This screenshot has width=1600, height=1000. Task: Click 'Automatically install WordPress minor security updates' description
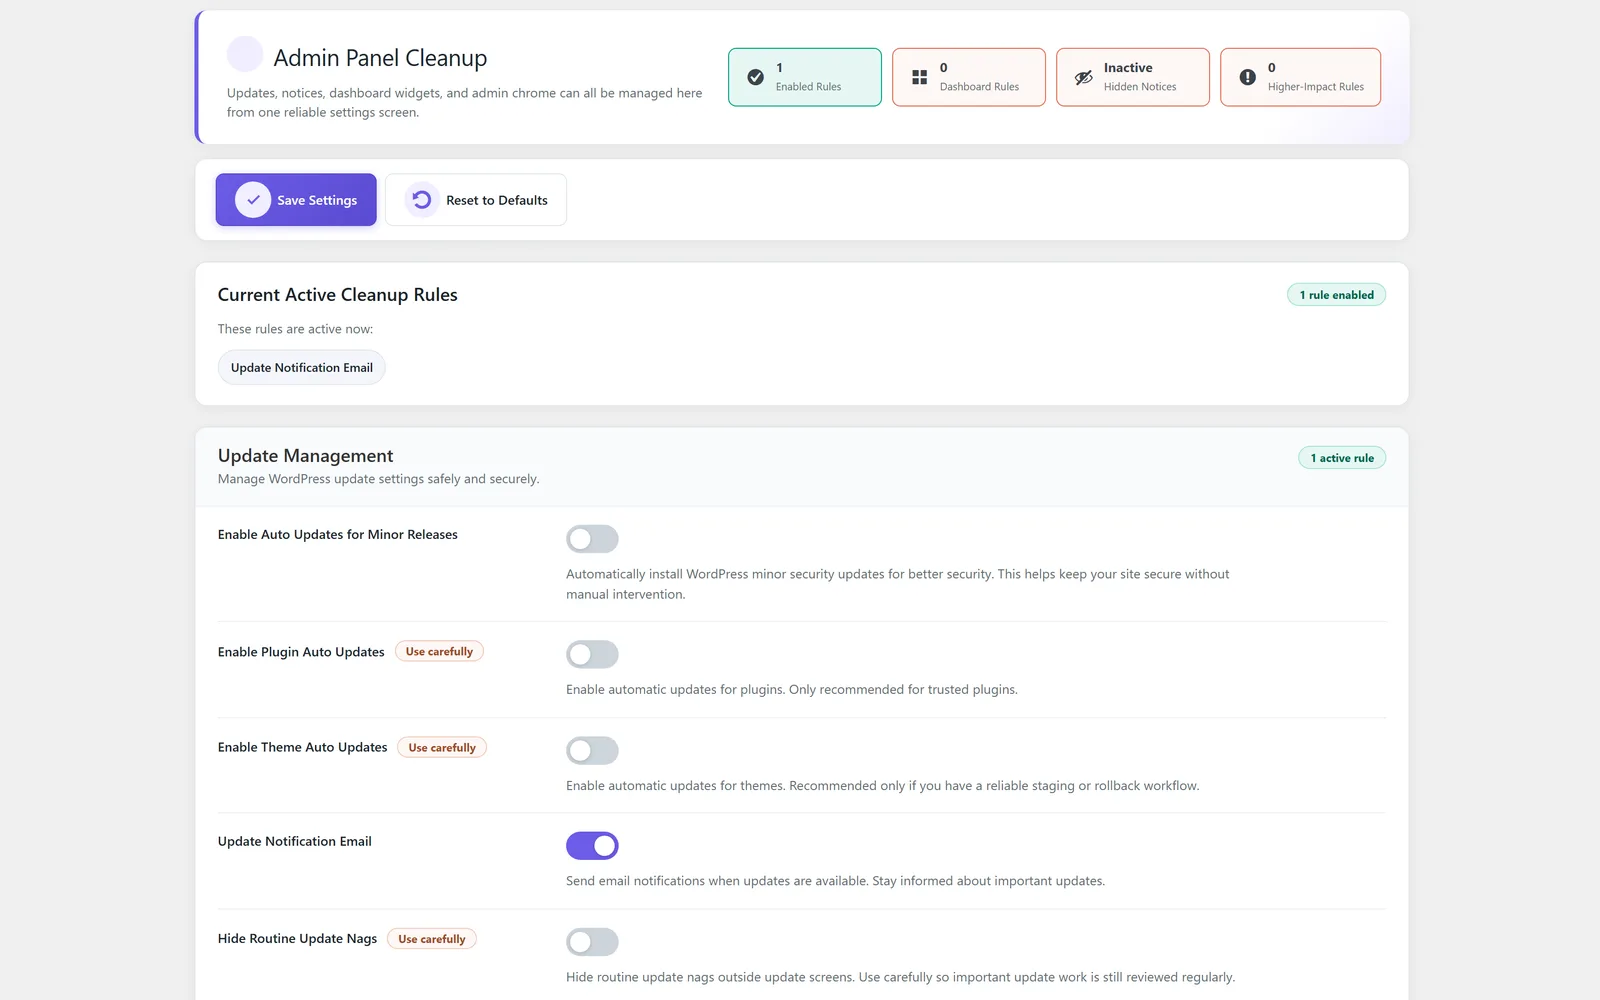click(x=897, y=584)
